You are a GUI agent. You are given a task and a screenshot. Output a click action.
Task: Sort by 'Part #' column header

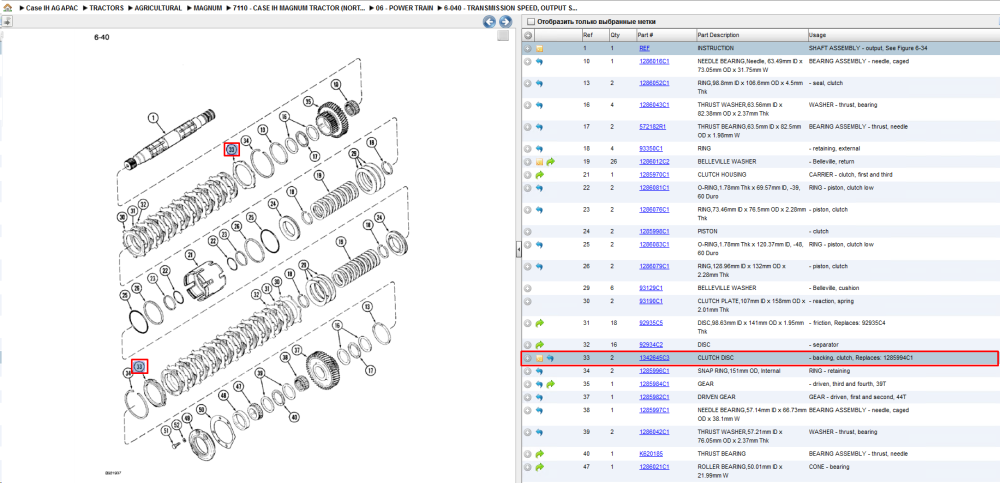click(645, 35)
